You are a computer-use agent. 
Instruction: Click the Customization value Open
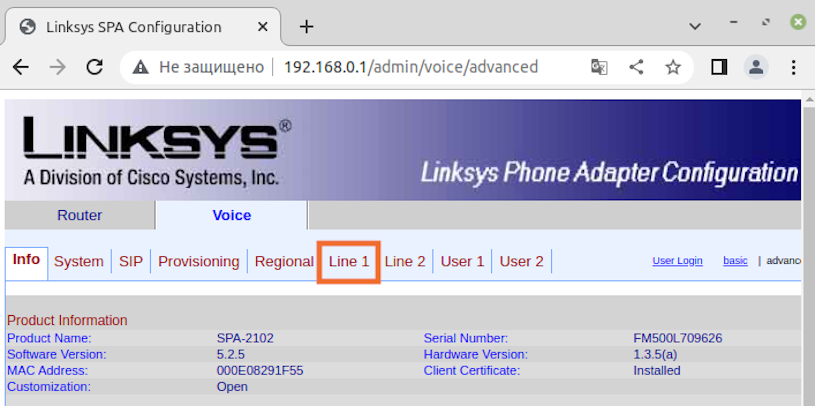click(x=232, y=387)
